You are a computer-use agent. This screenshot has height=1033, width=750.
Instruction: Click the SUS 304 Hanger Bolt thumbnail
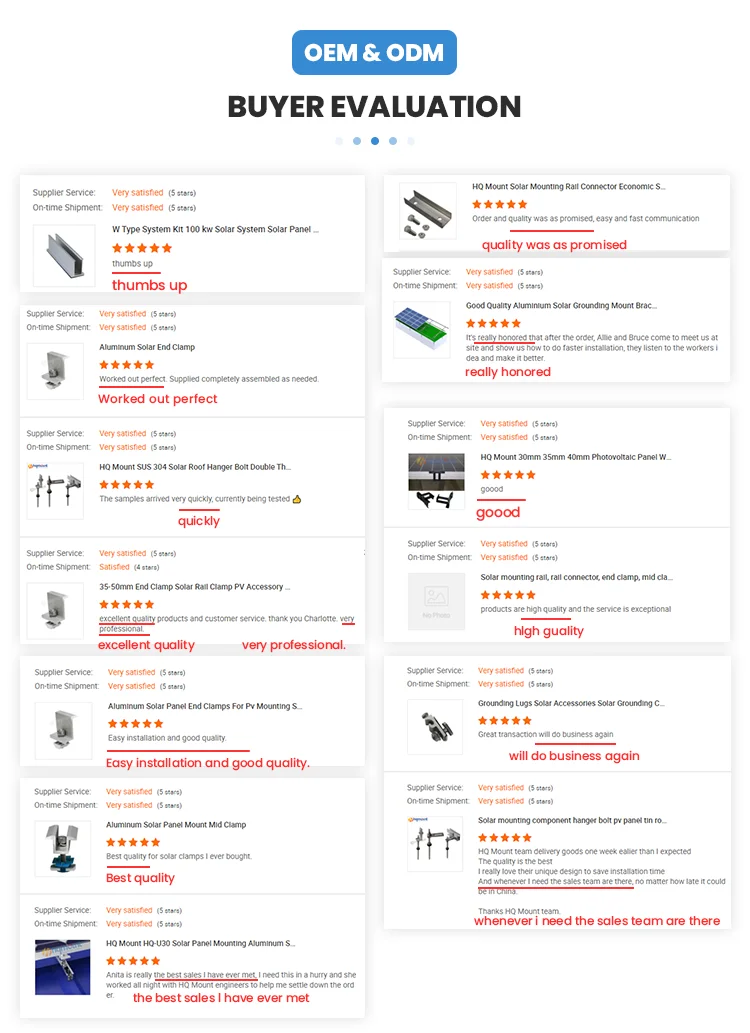tap(55, 491)
